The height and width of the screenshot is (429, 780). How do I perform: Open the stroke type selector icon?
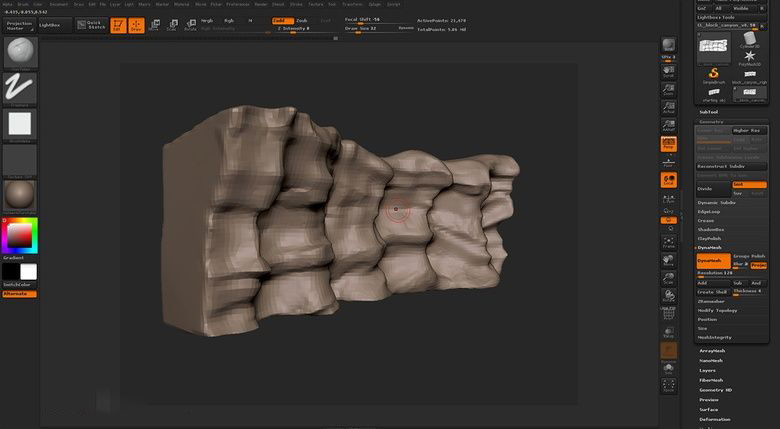click(x=20, y=88)
